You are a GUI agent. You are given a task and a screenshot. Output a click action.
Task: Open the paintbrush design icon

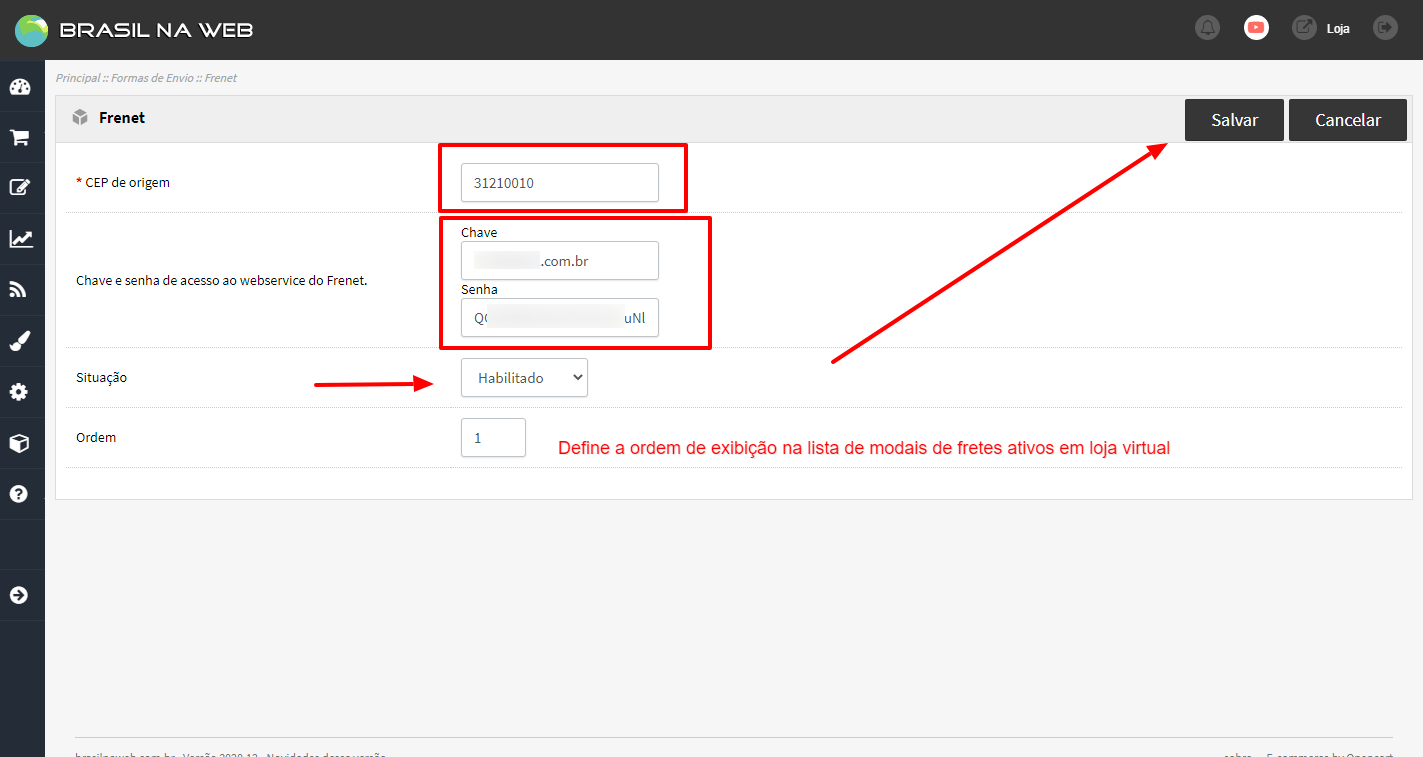click(20, 341)
